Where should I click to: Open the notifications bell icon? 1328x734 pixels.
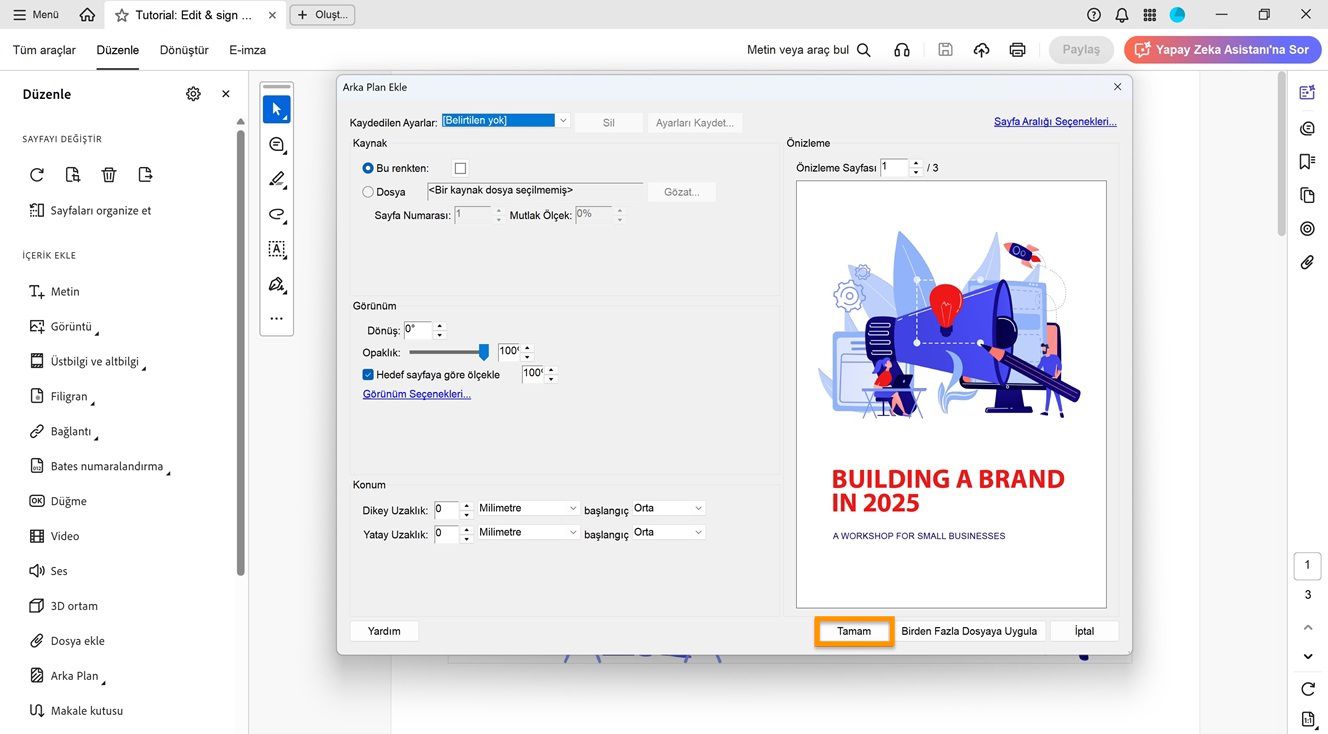click(x=1122, y=15)
